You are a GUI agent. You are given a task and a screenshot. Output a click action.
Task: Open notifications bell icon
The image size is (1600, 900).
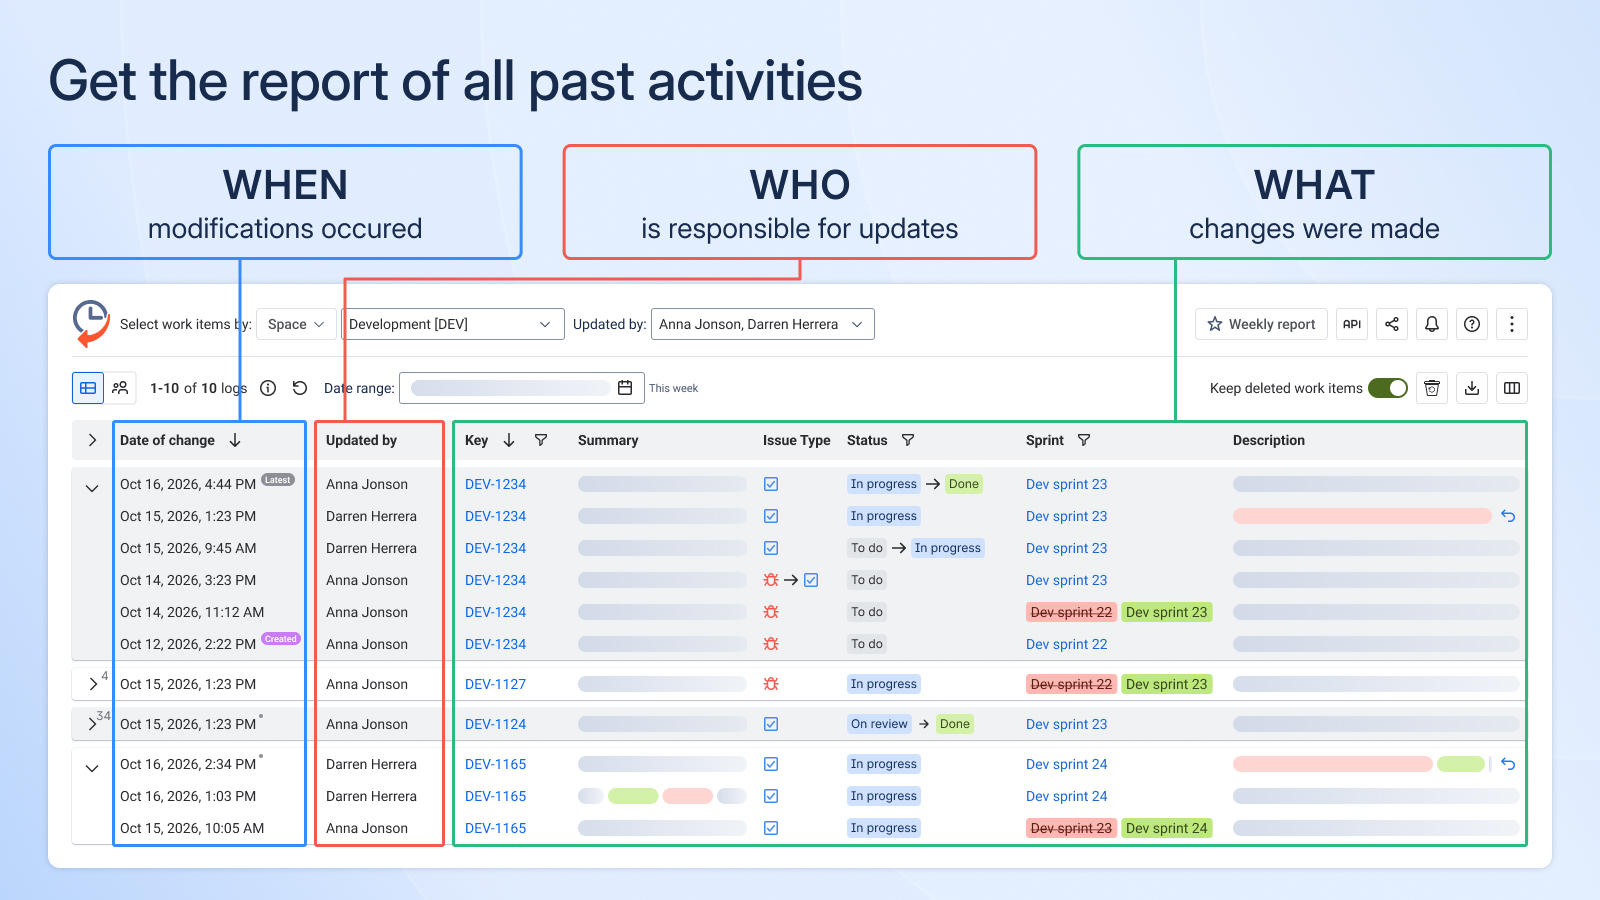click(x=1432, y=324)
